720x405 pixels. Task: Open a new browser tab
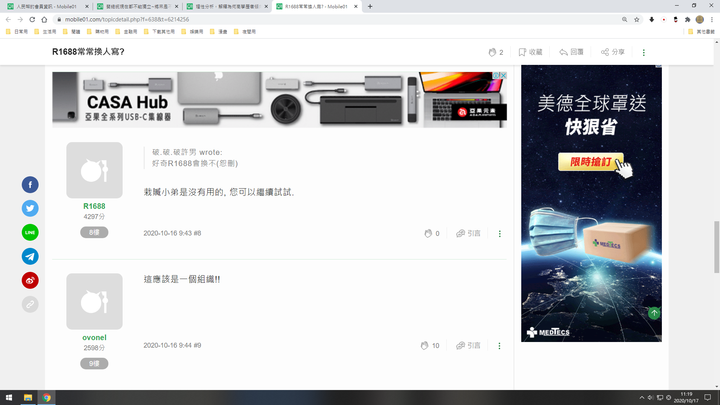(370, 6)
